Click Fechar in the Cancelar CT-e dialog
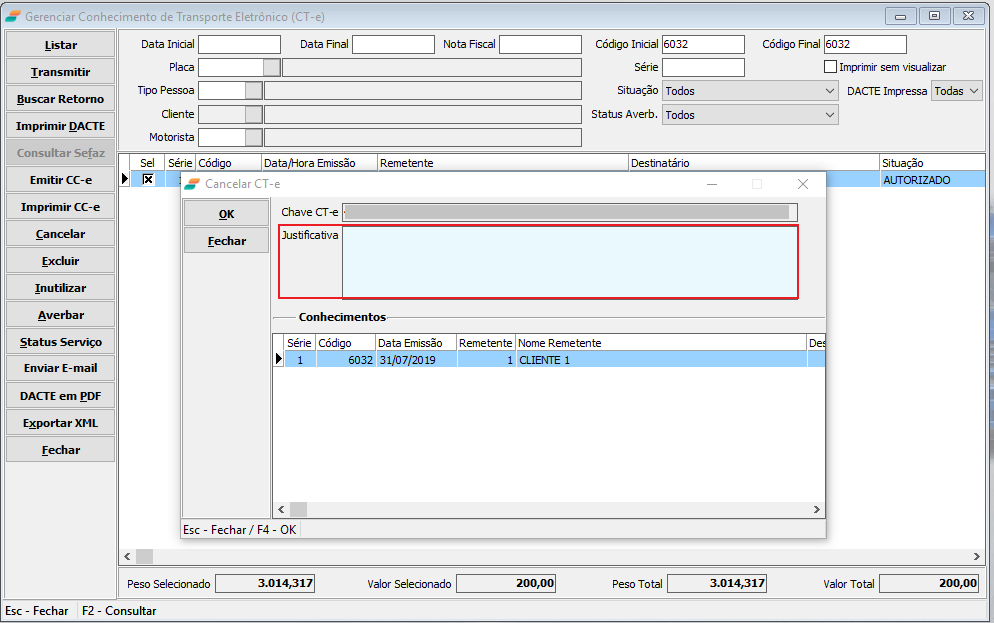The image size is (994, 623). point(227,241)
